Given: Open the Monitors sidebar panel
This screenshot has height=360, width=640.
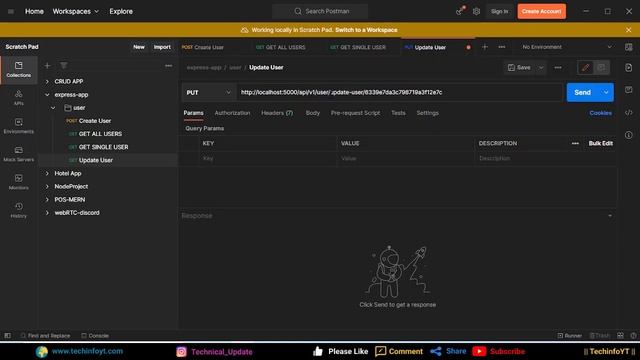Looking at the screenshot, I should [x=19, y=182].
